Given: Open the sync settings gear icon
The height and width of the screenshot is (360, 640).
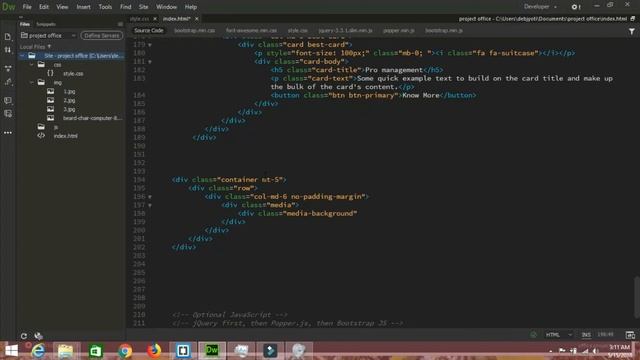Looking at the screenshot, I should pyautogui.click(x=575, y=7).
